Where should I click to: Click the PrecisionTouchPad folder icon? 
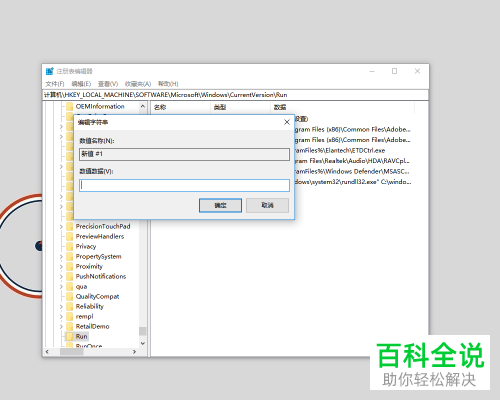click(x=69, y=226)
